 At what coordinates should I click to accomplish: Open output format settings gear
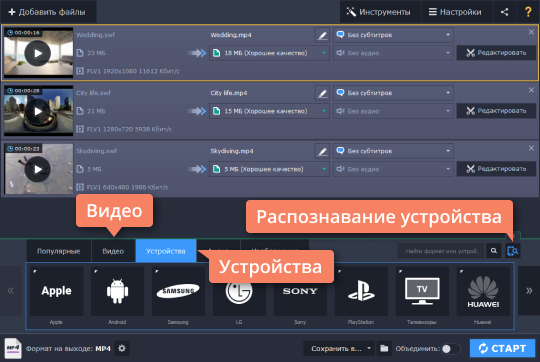tap(122, 348)
